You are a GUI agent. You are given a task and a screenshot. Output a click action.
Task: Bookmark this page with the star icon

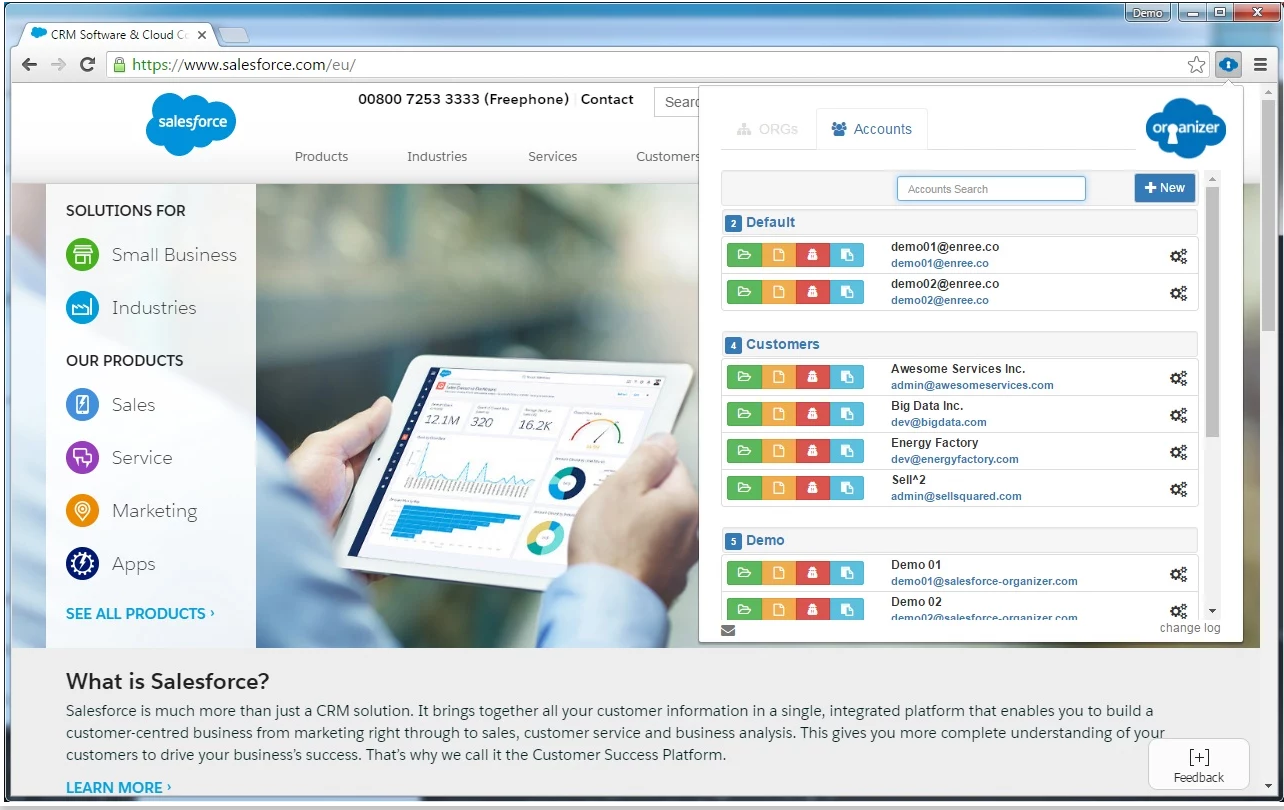click(1196, 65)
